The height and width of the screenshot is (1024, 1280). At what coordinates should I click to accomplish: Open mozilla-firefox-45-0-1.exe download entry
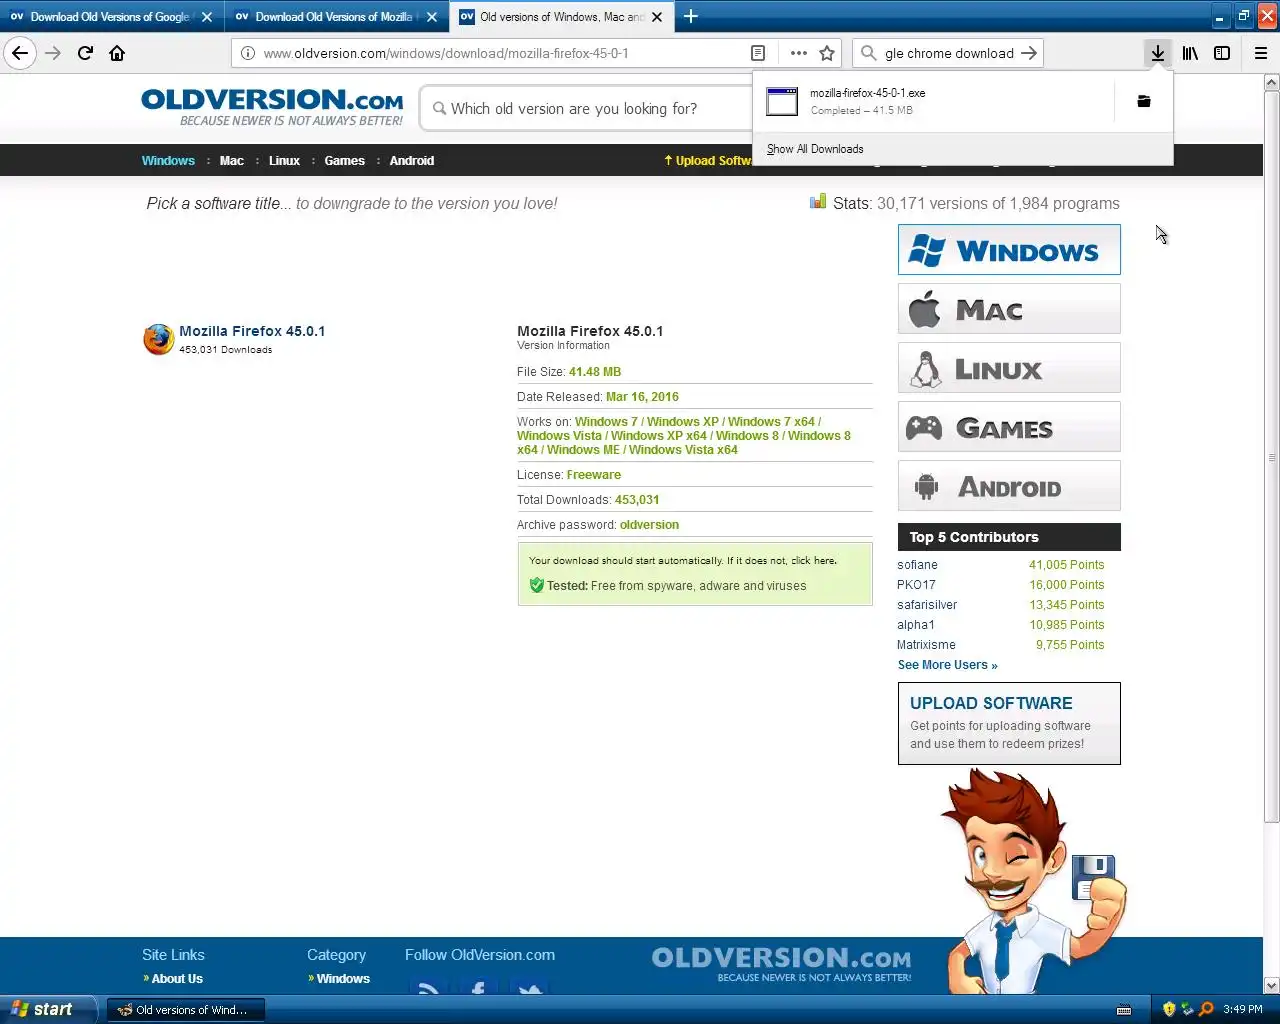pos(935,101)
